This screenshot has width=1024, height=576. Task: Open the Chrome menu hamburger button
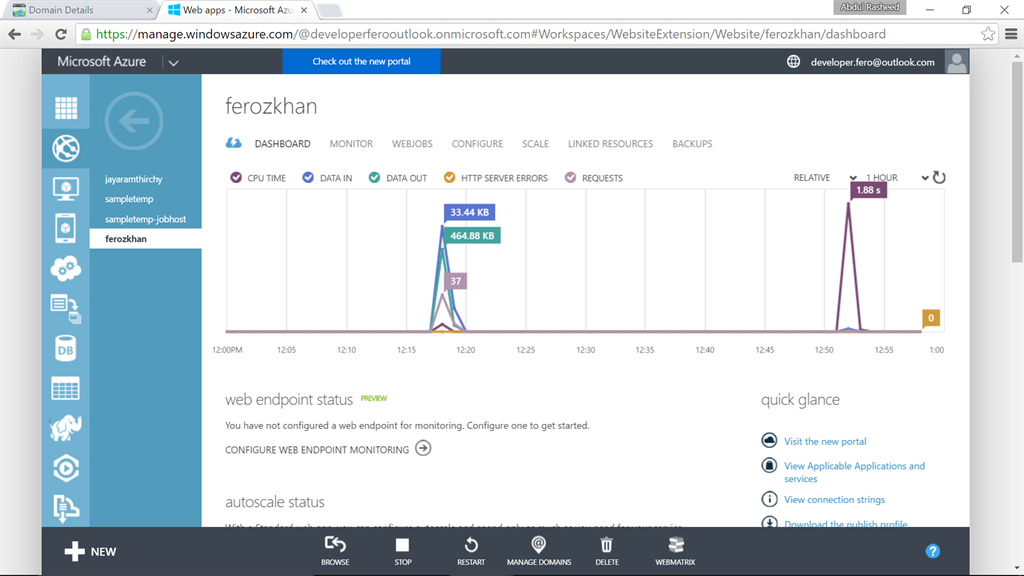(x=1011, y=34)
